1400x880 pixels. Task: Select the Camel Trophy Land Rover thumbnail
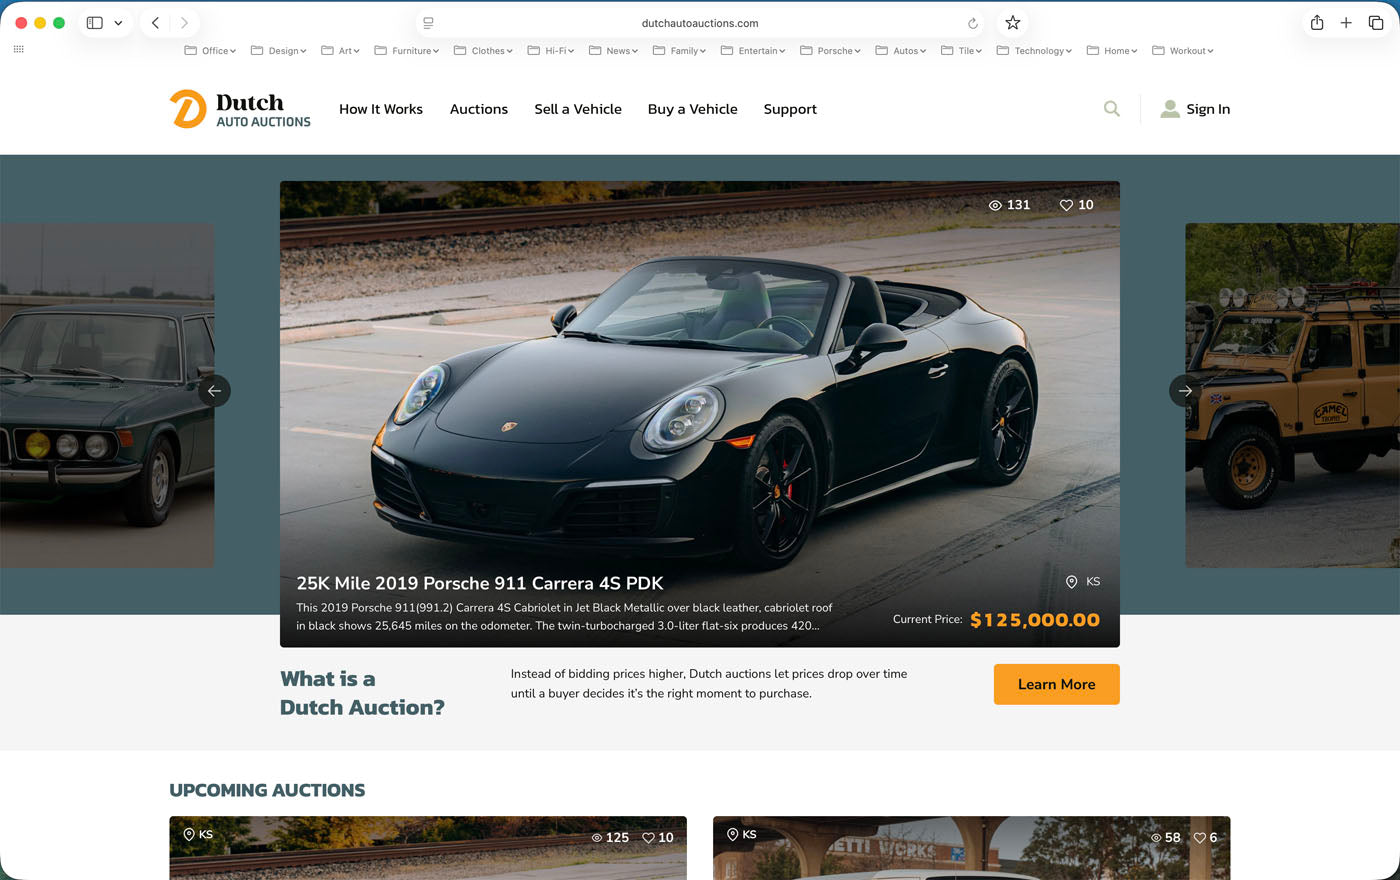point(1292,395)
